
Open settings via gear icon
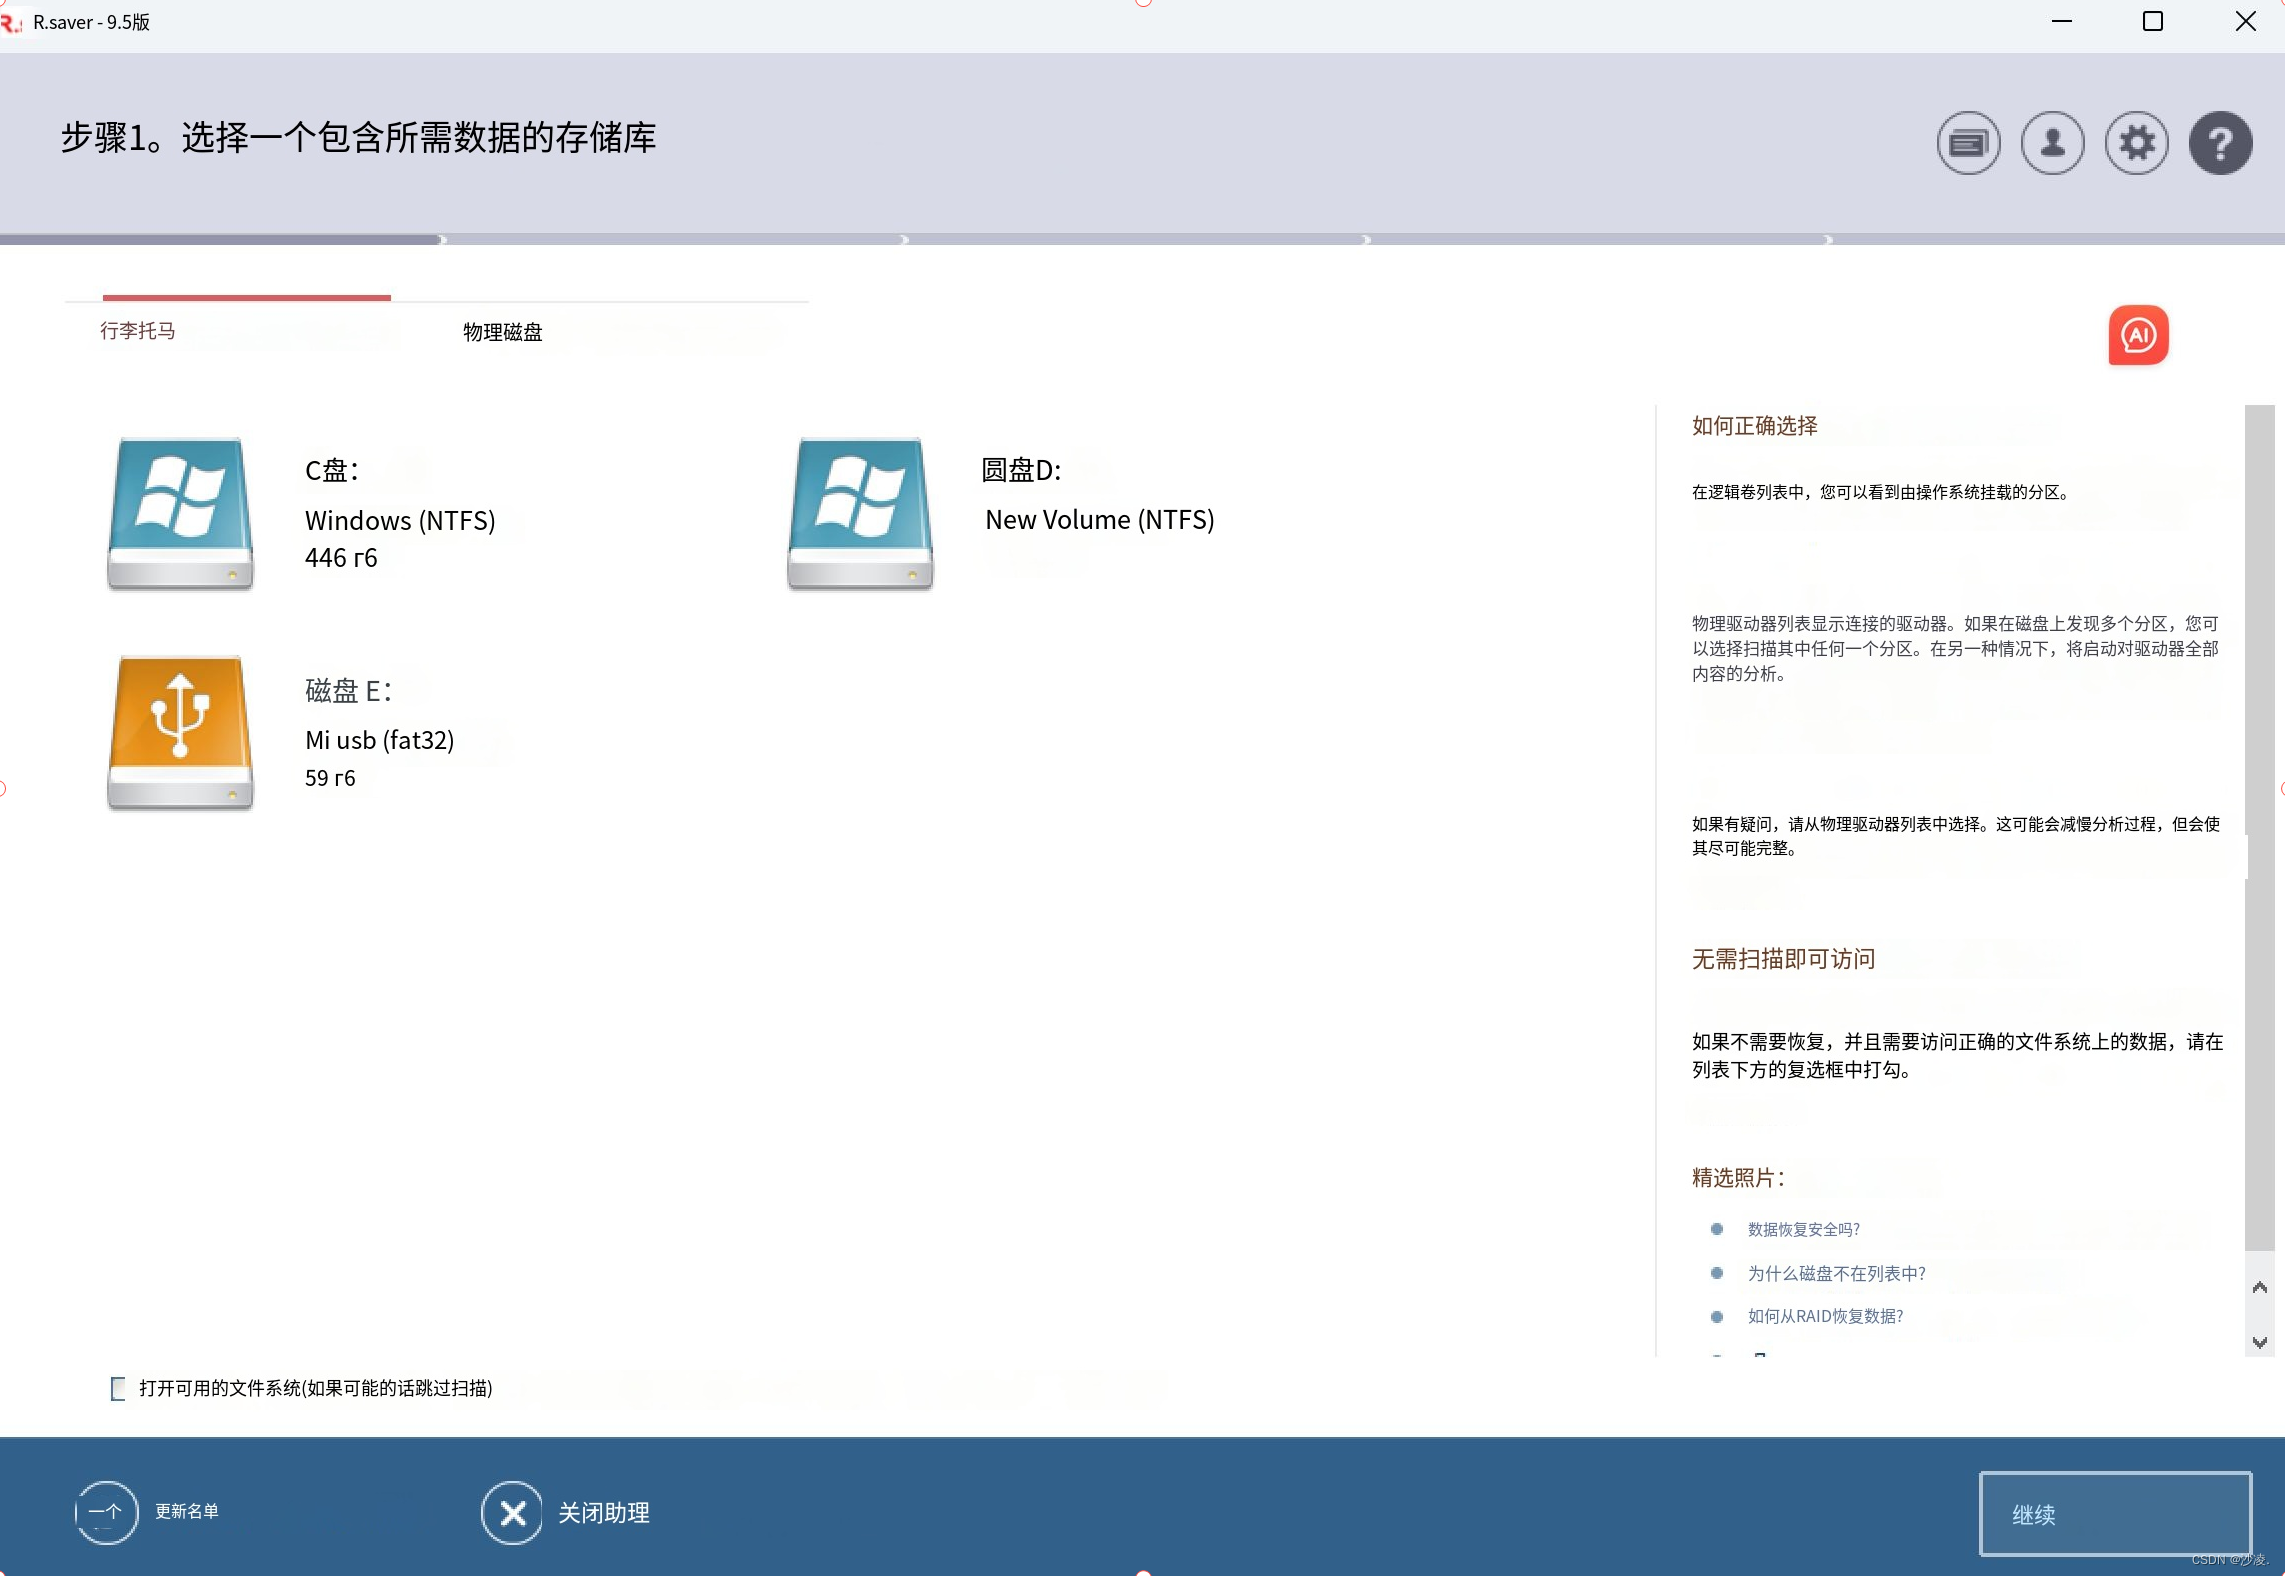pos(2136,143)
